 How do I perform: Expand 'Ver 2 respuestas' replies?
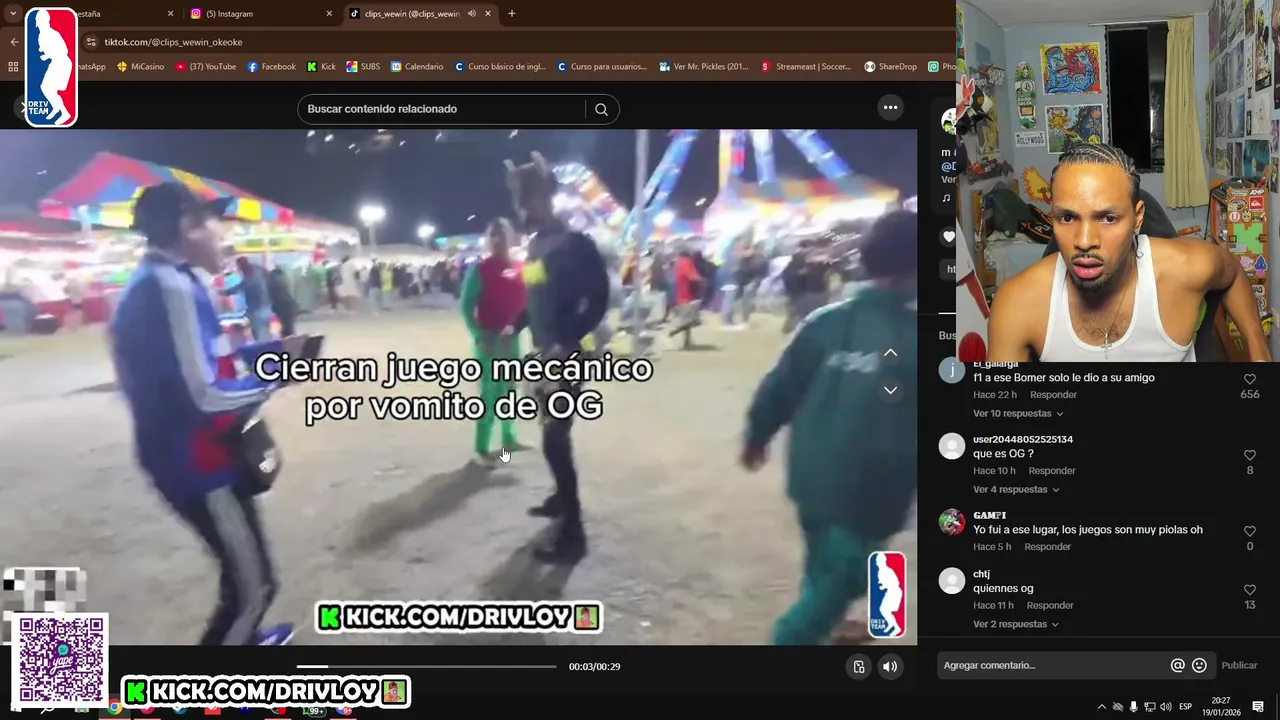pos(1016,625)
